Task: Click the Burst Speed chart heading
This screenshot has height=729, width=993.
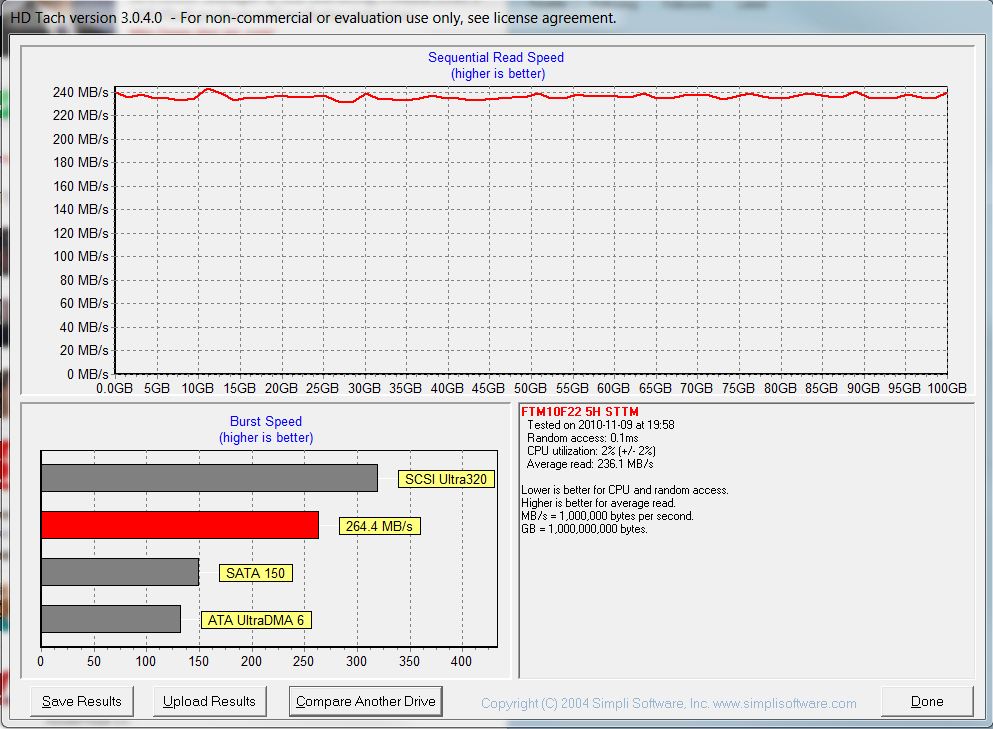Action: click(x=265, y=422)
